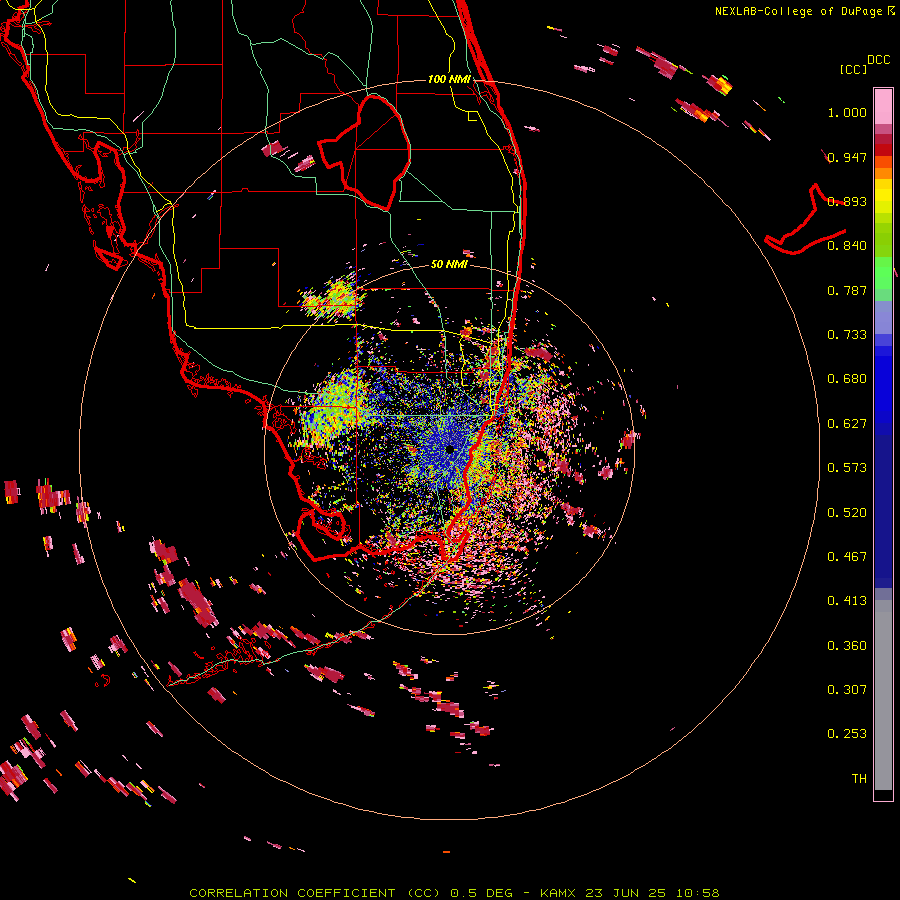Screen dimensions: 900x900
Task: Click the 0.733 scale value
Action: coord(847,335)
